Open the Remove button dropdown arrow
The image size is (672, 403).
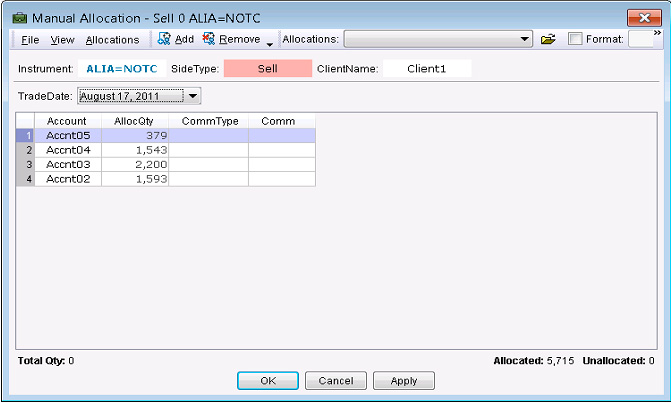click(x=269, y=42)
